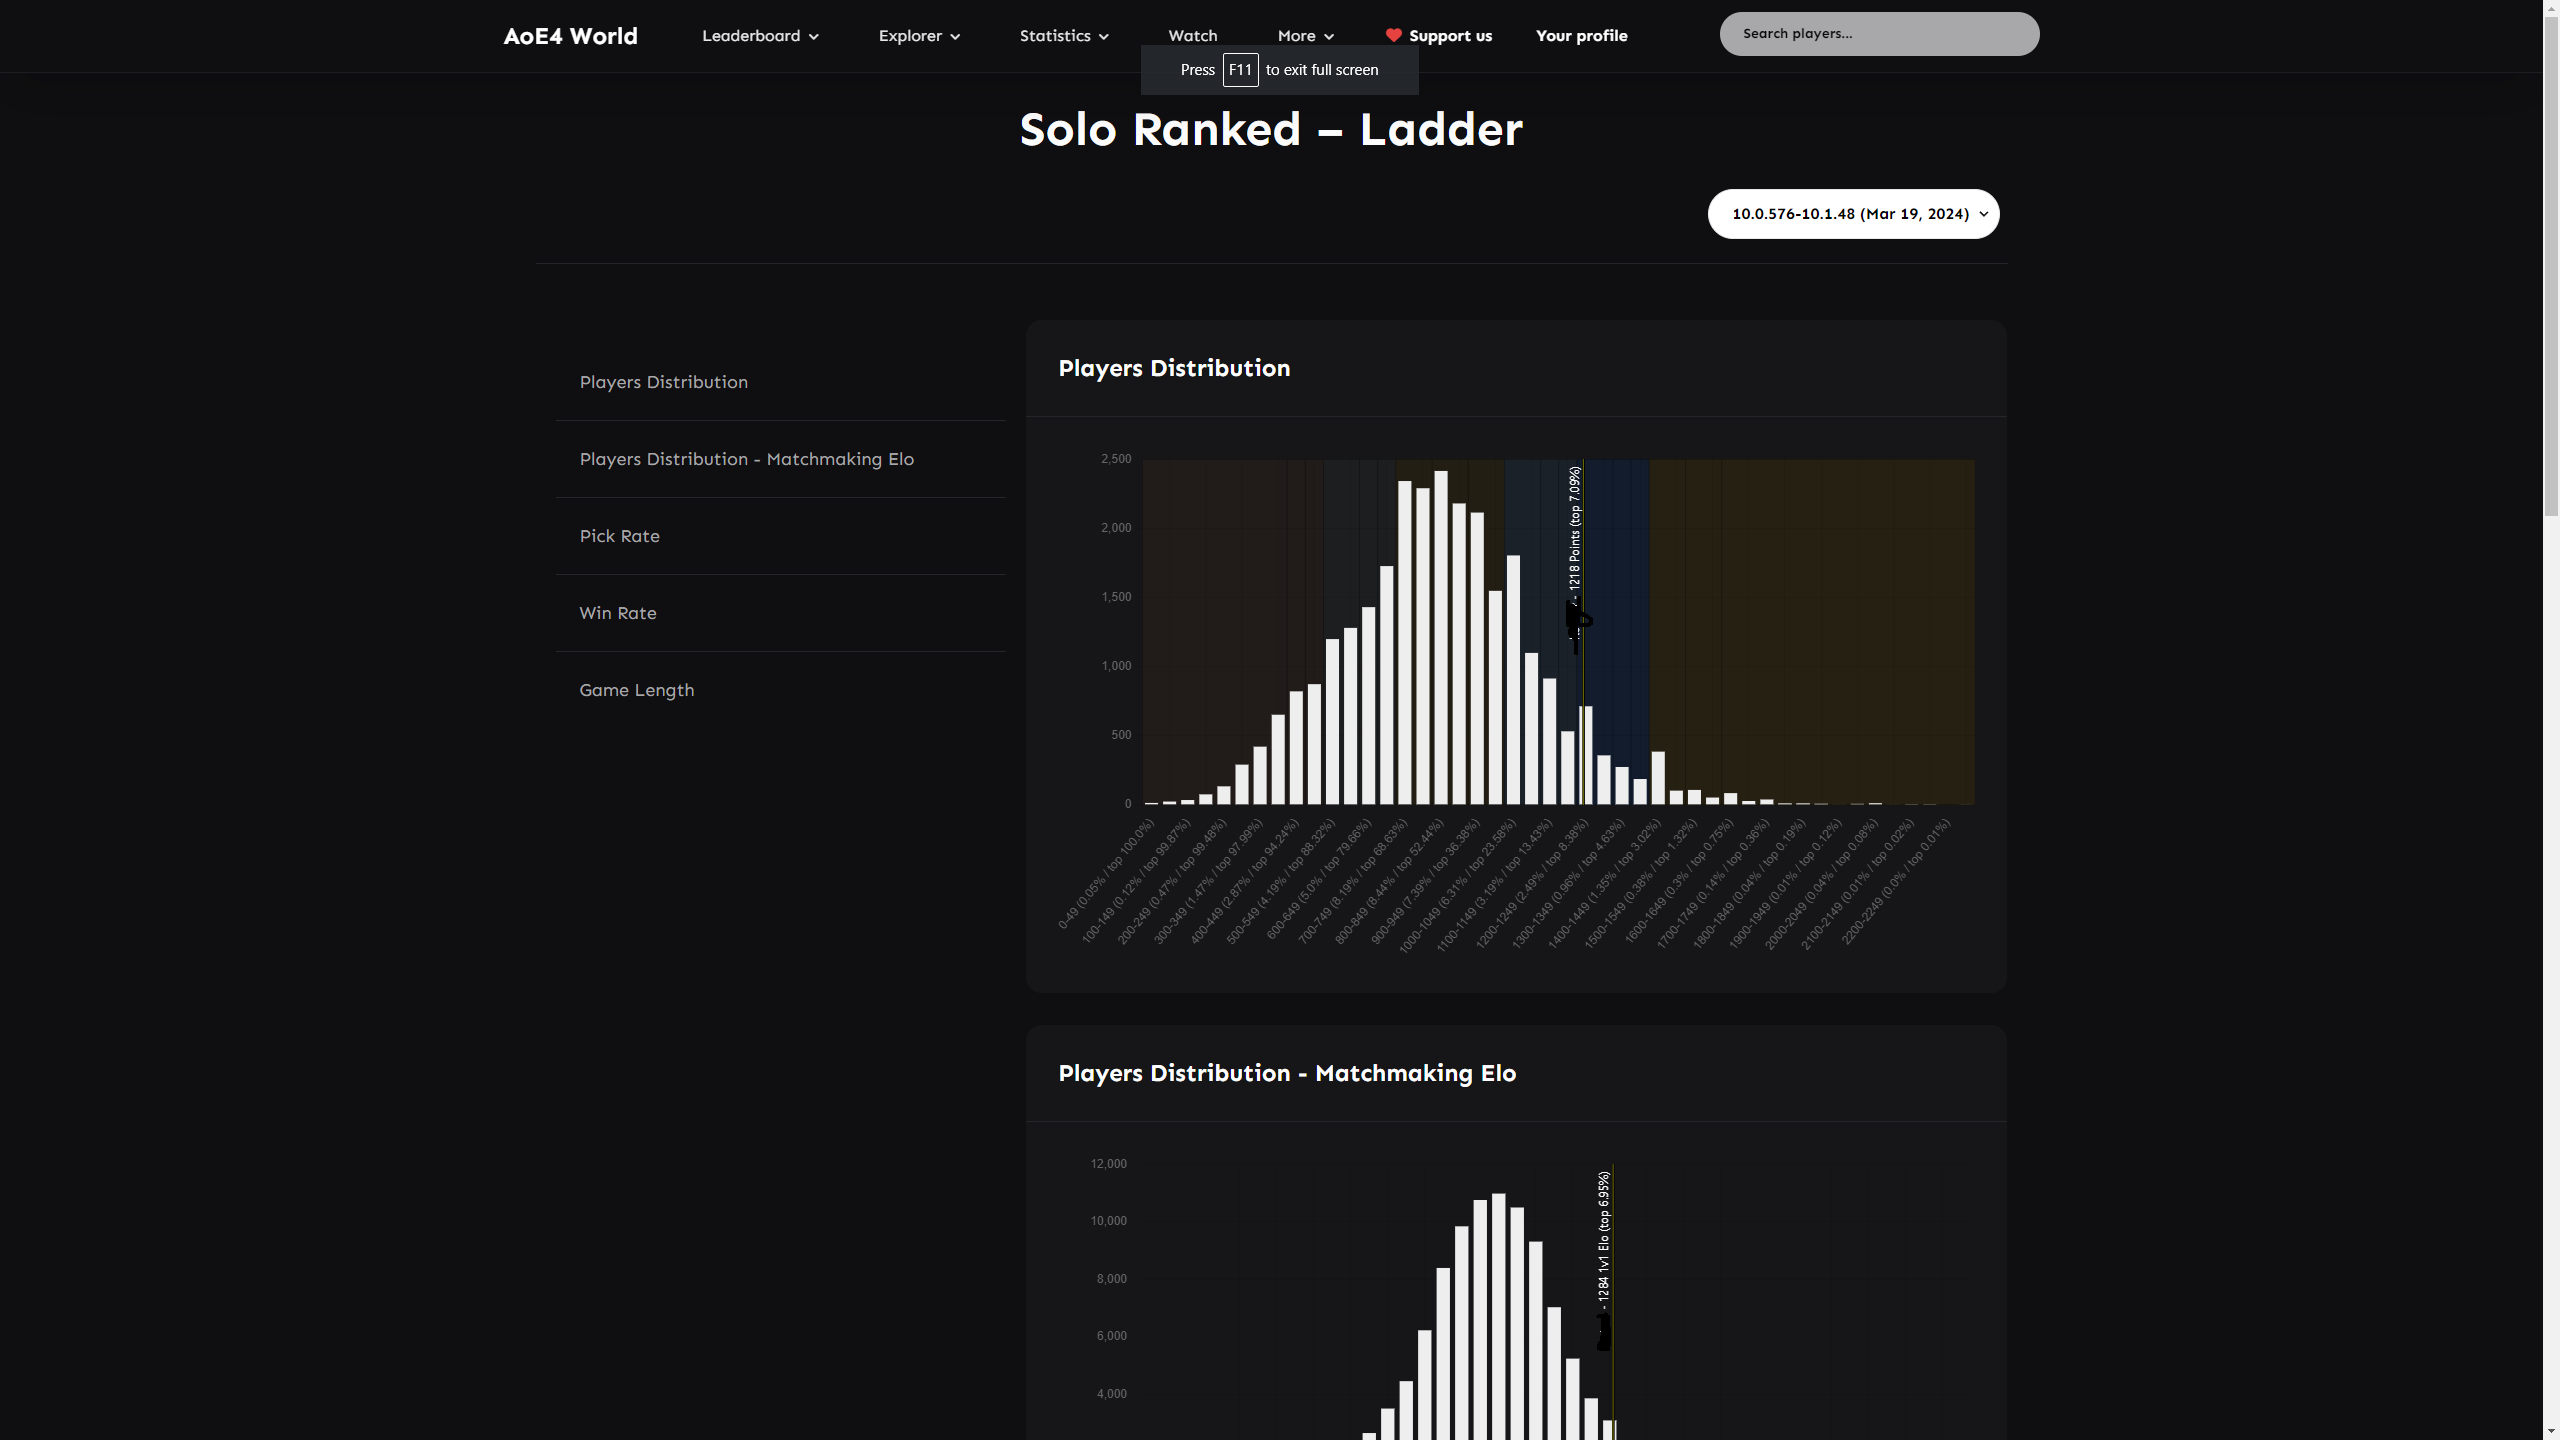The image size is (2560, 1440).
Task: Expand the Explorer menu
Action: click(919, 36)
